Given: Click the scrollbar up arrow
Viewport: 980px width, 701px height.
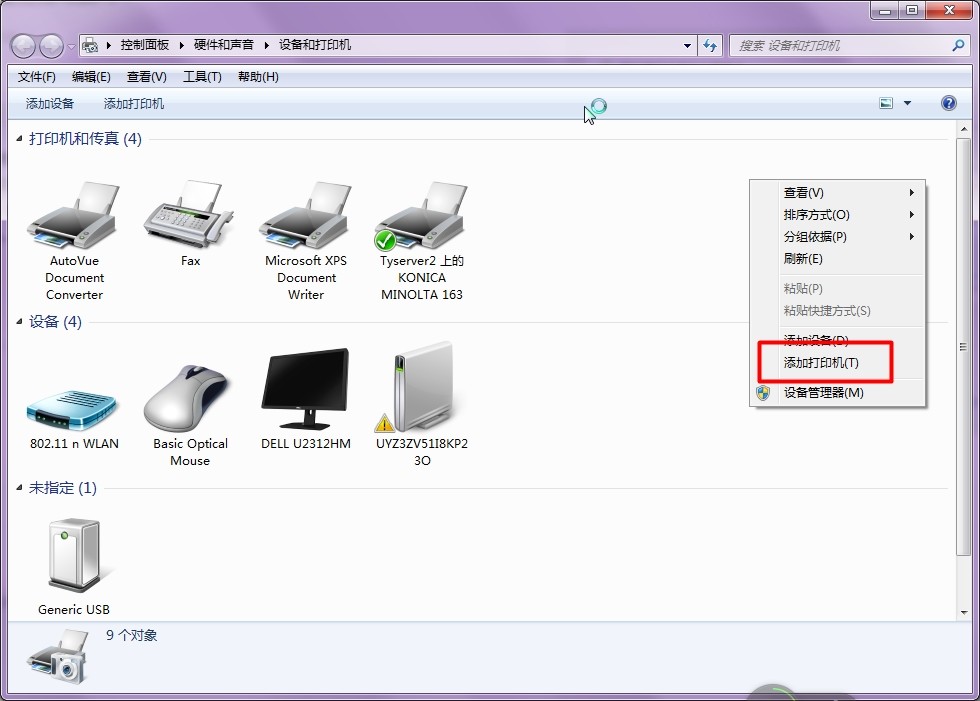Looking at the screenshot, I should click(x=963, y=129).
